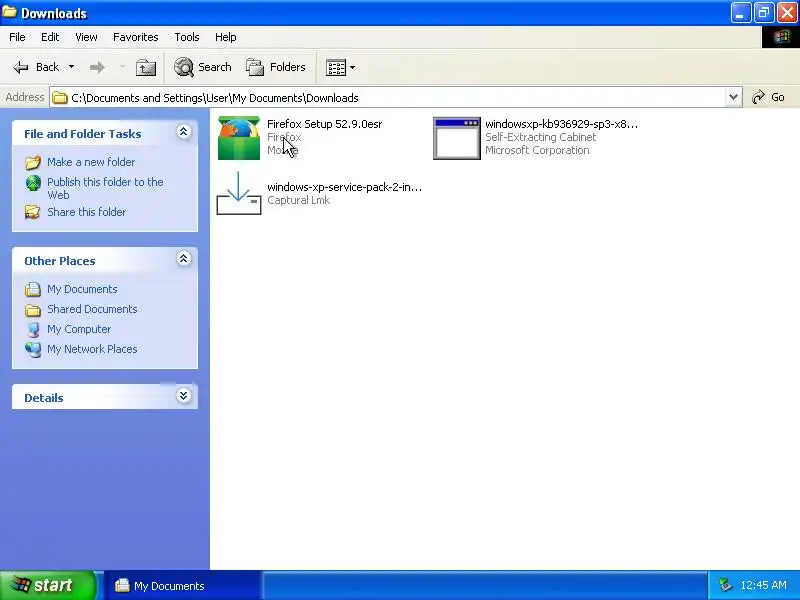800x600 pixels.
Task: Click the My Computer icon in sidebar
Action: pos(33,330)
